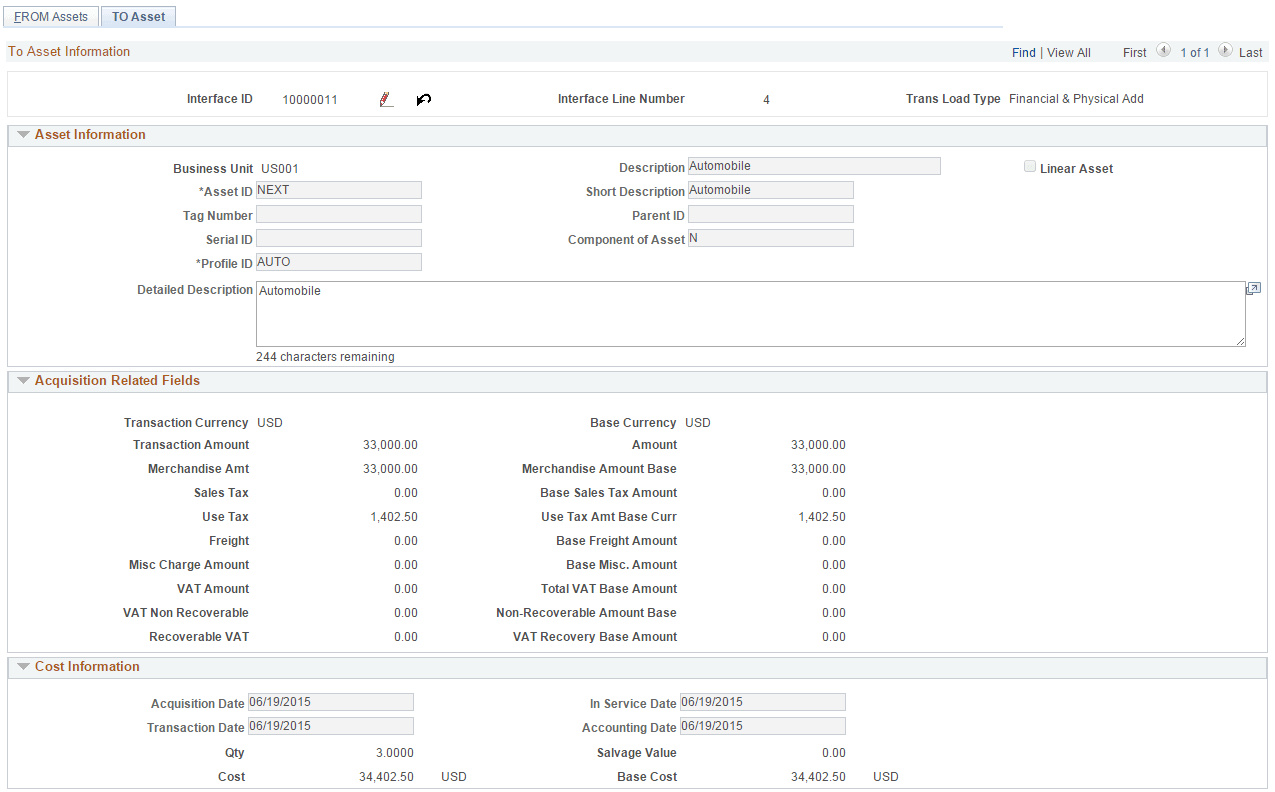Collapse the Asset Information section
This screenshot has width=1275, height=792.
pos(23,134)
